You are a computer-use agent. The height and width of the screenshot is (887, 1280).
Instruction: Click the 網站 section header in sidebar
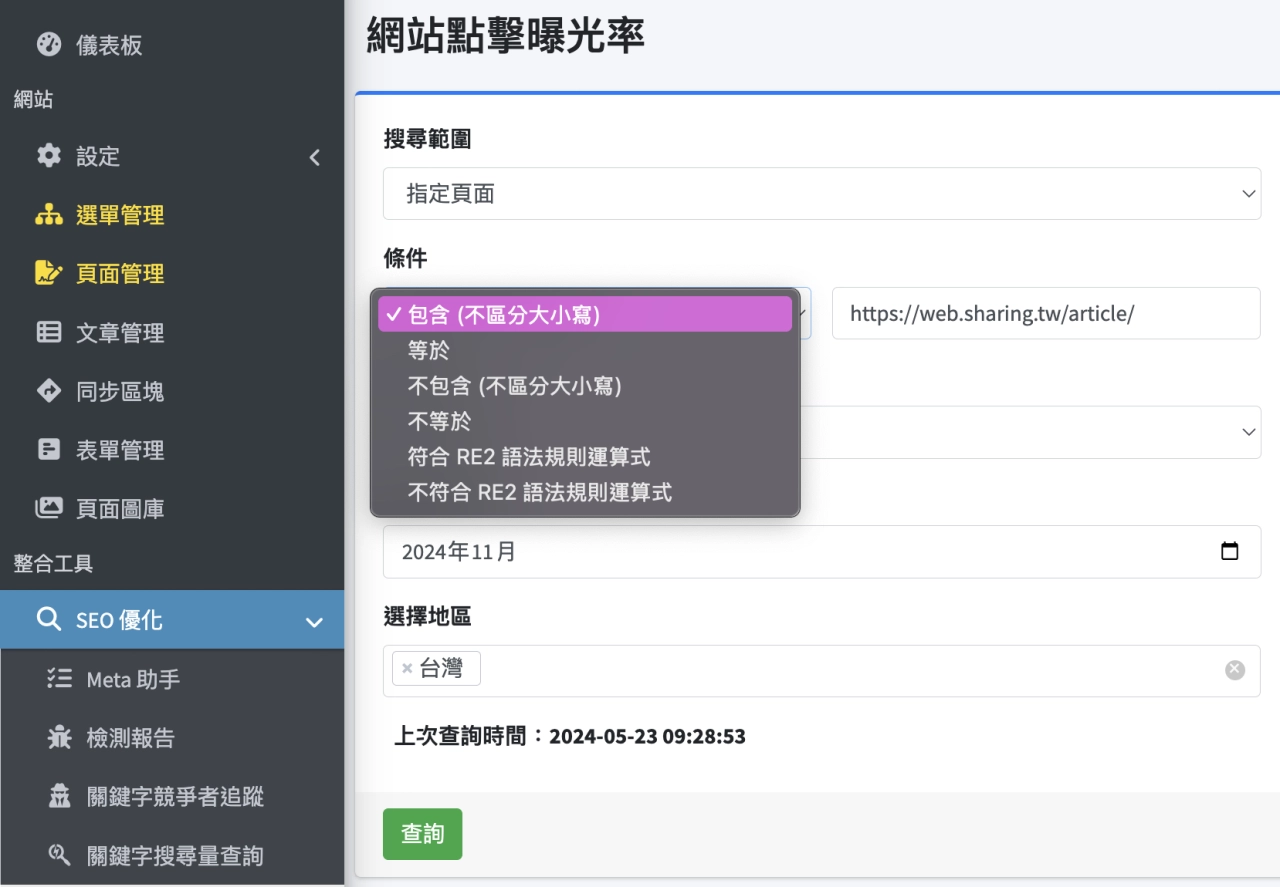pyautogui.click(x=33, y=99)
